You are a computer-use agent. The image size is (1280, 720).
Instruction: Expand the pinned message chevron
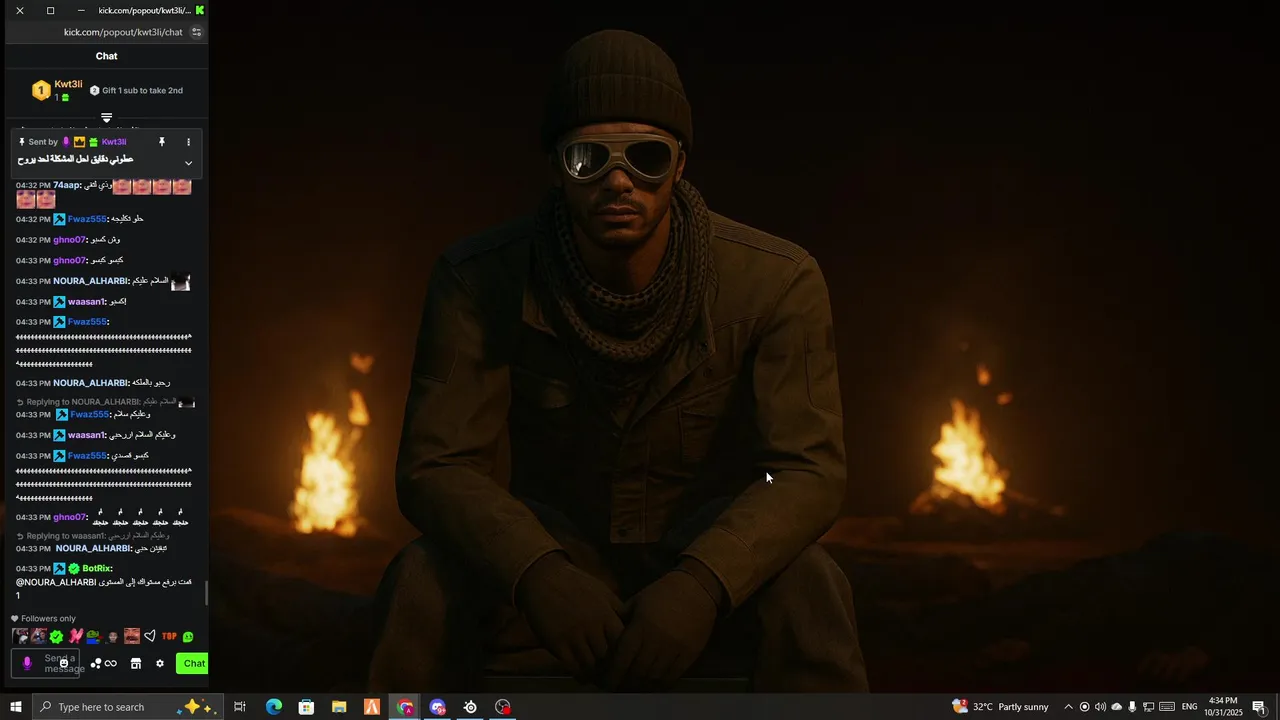coord(188,163)
